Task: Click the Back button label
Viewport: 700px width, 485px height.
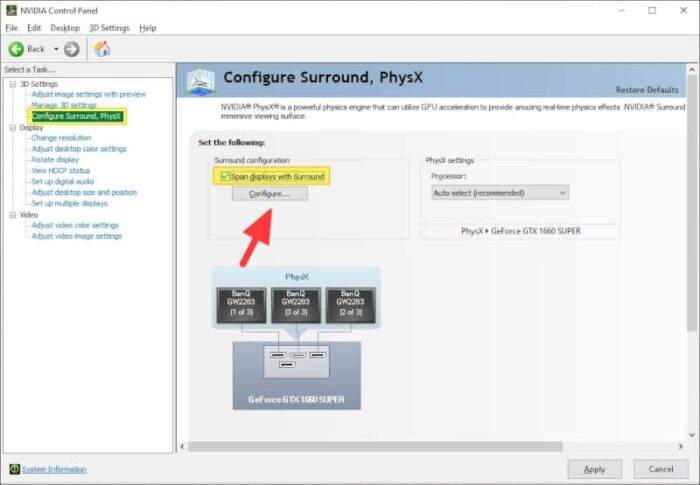Action: (36, 49)
